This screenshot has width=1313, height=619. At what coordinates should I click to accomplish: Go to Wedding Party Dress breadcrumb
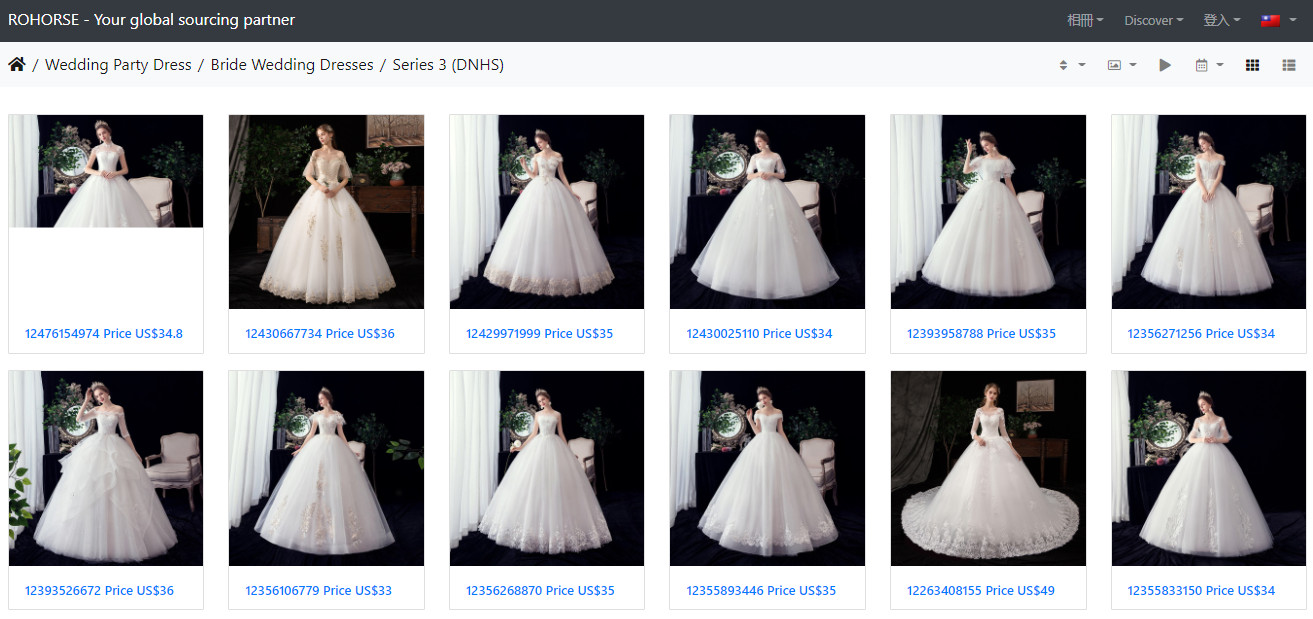coord(118,65)
